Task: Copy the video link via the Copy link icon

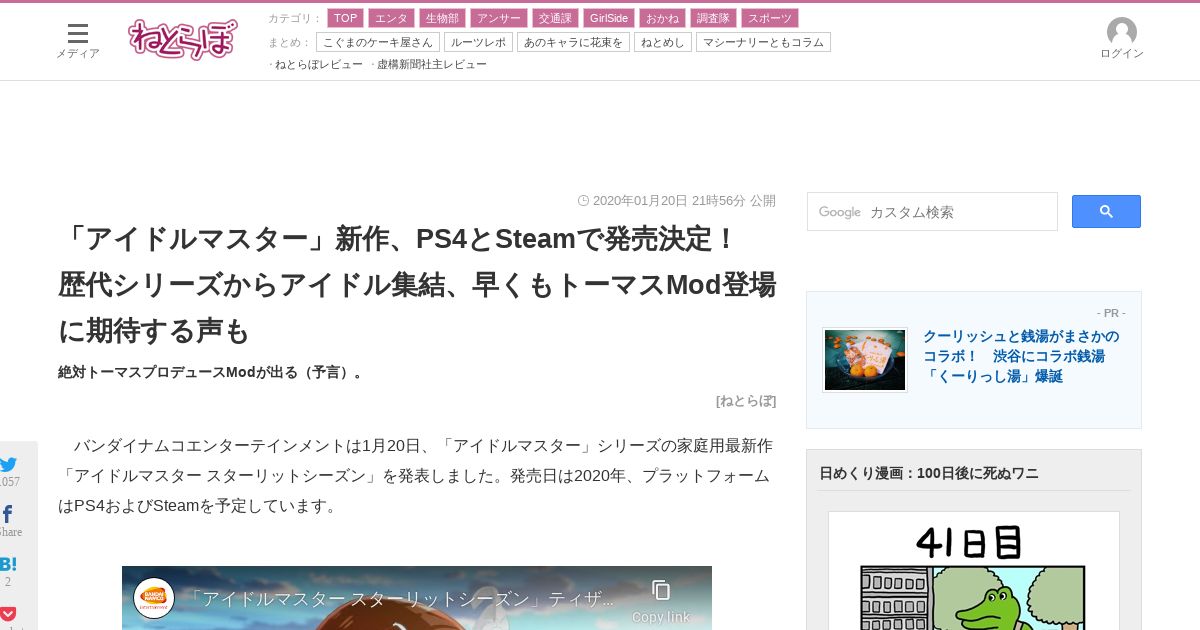Action: 661,601
